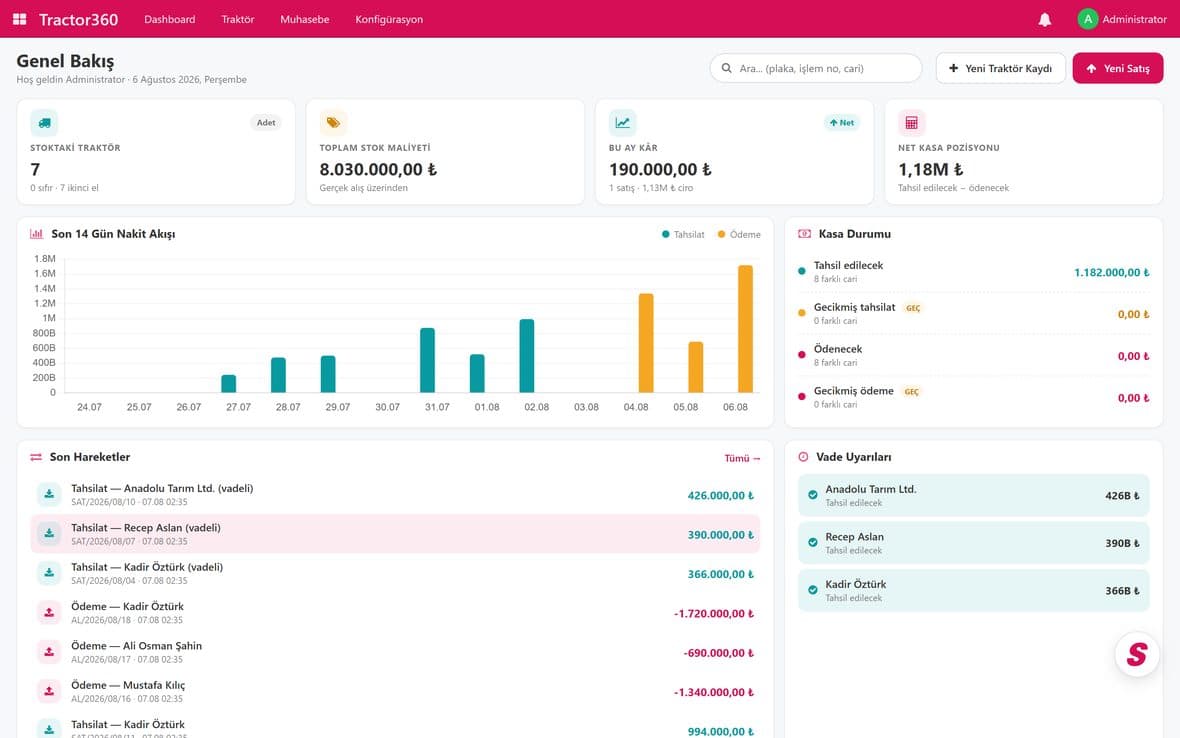This screenshot has height=738, width=1180.
Task: Open the floating S assistant button
Action: [1137, 654]
